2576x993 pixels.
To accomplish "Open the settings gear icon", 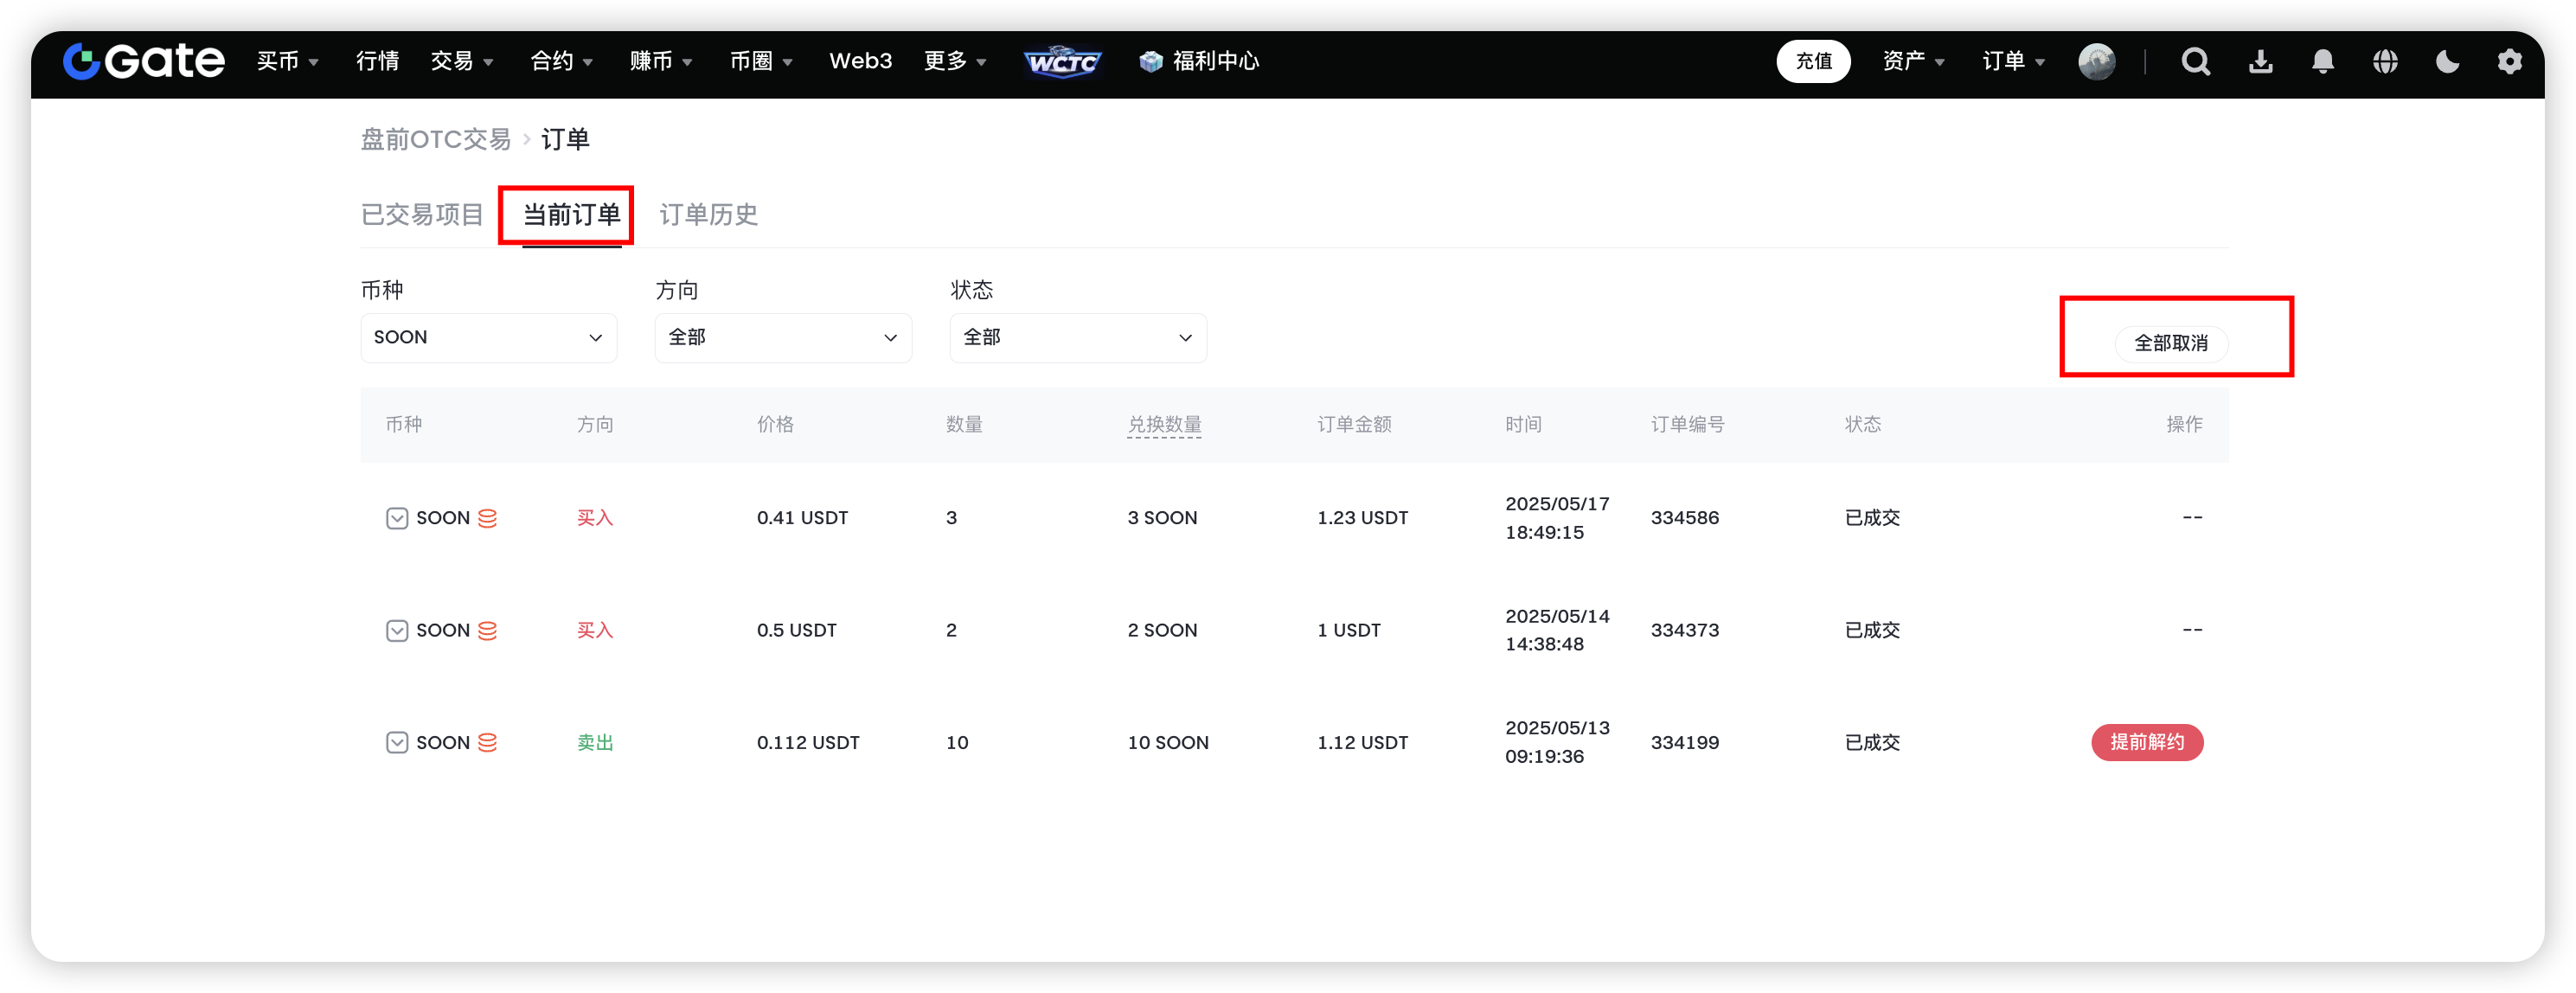I will click(2509, 62).
